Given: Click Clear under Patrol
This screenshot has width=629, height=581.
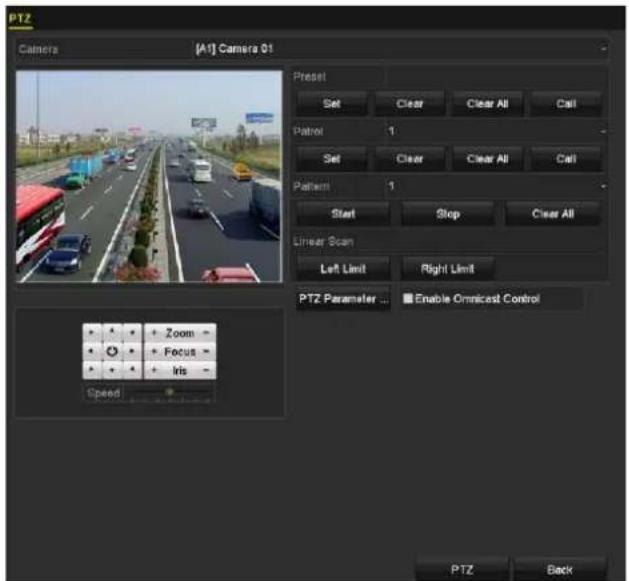Looking at the screenshot, I should pyautogui.click(x=410, y=159).
